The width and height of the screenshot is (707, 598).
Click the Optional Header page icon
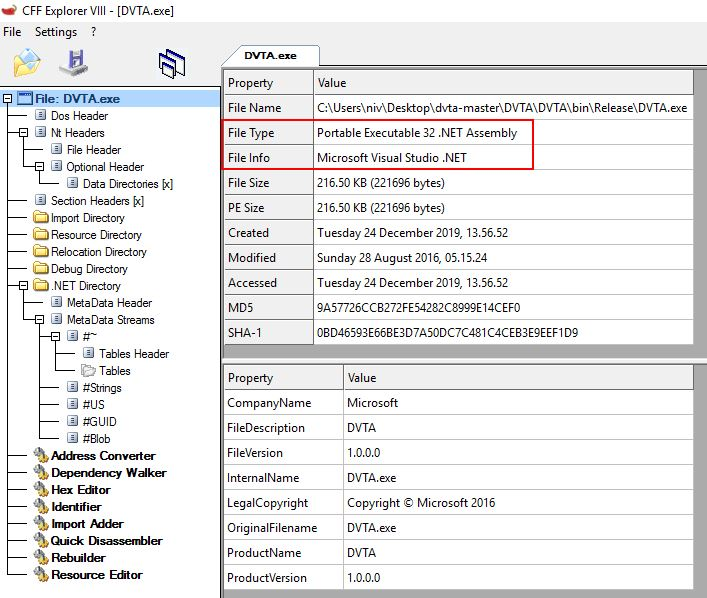56,166
